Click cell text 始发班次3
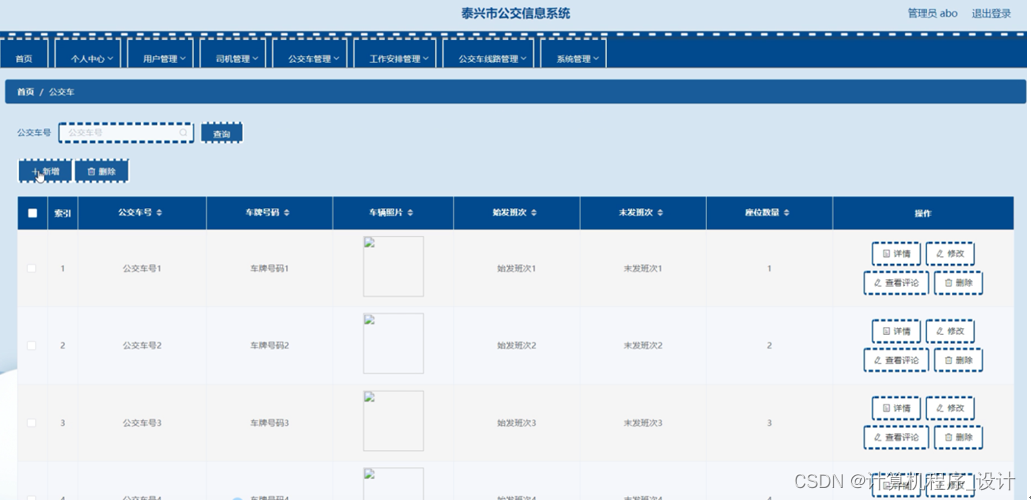Screen dimensions: 1031x500 tap(517, 422)
